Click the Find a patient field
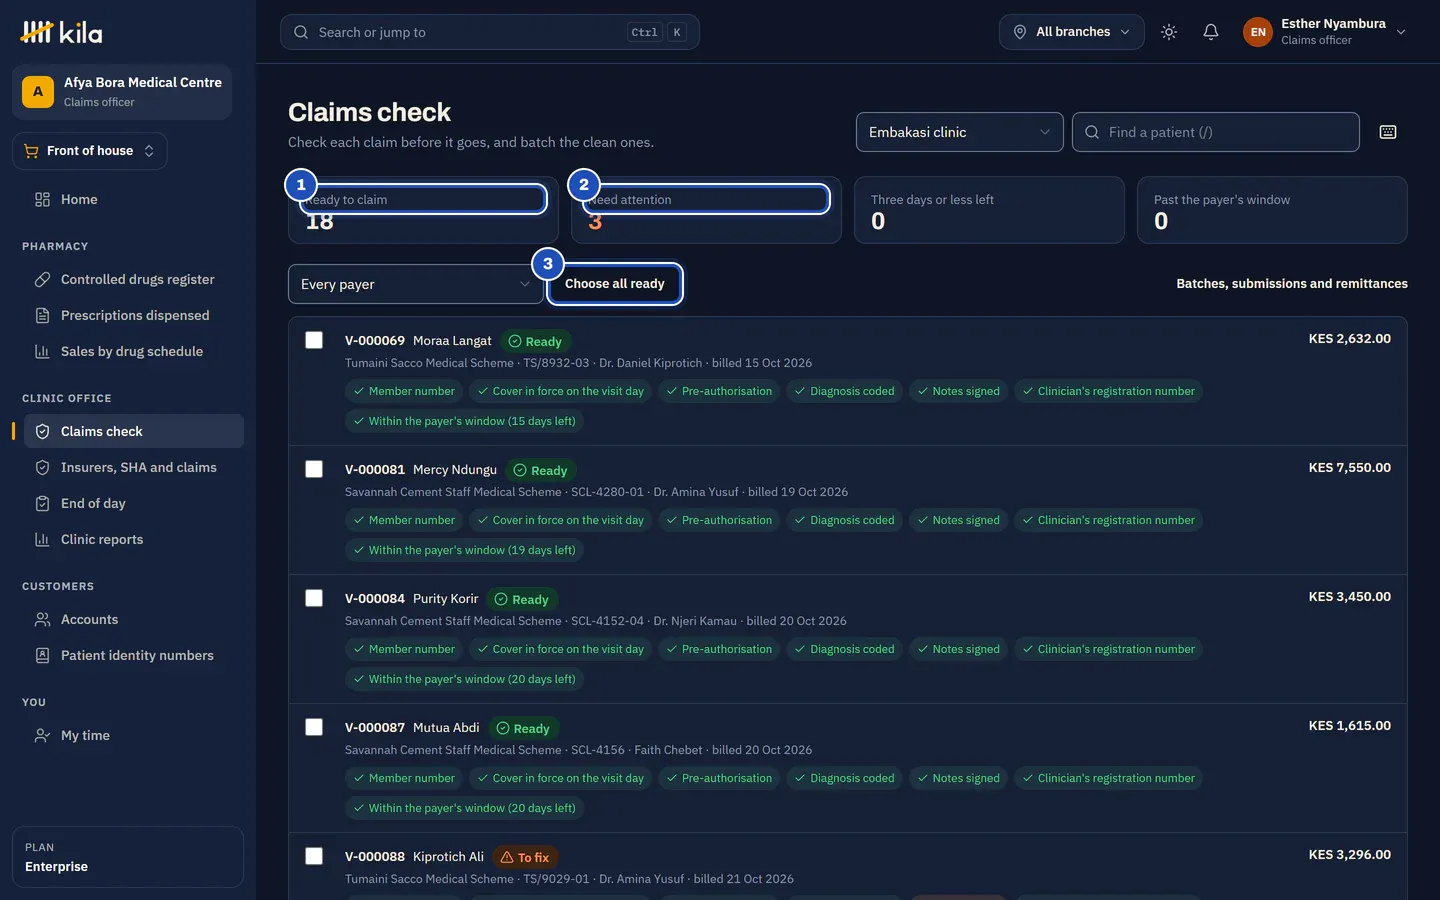This screenshot has width=1440, height=900. click(1216, 132)
